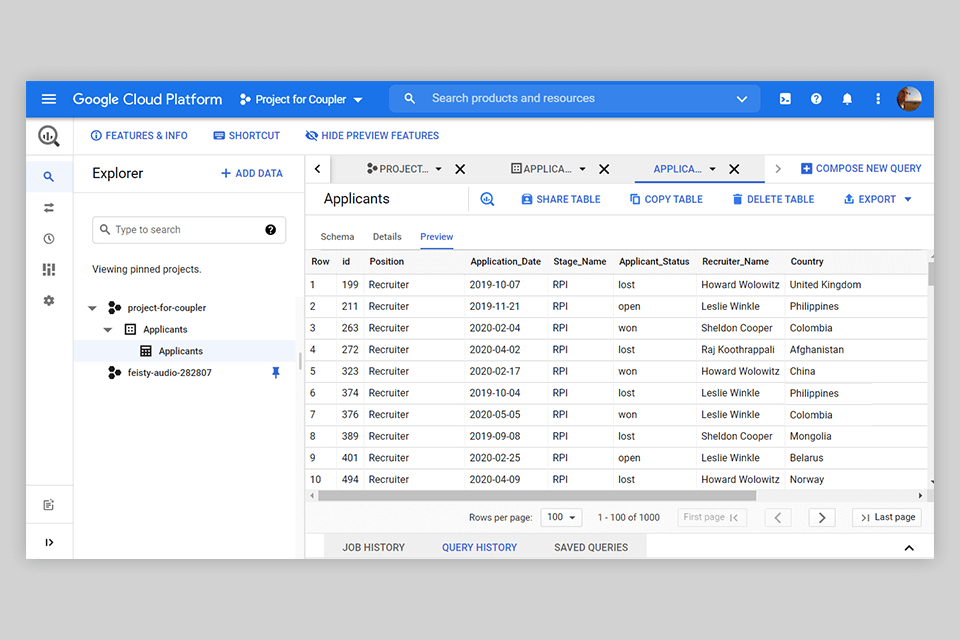Open Cloud Shell terminal icon
The image size is (960, 640).
click(x=786, y=99)
